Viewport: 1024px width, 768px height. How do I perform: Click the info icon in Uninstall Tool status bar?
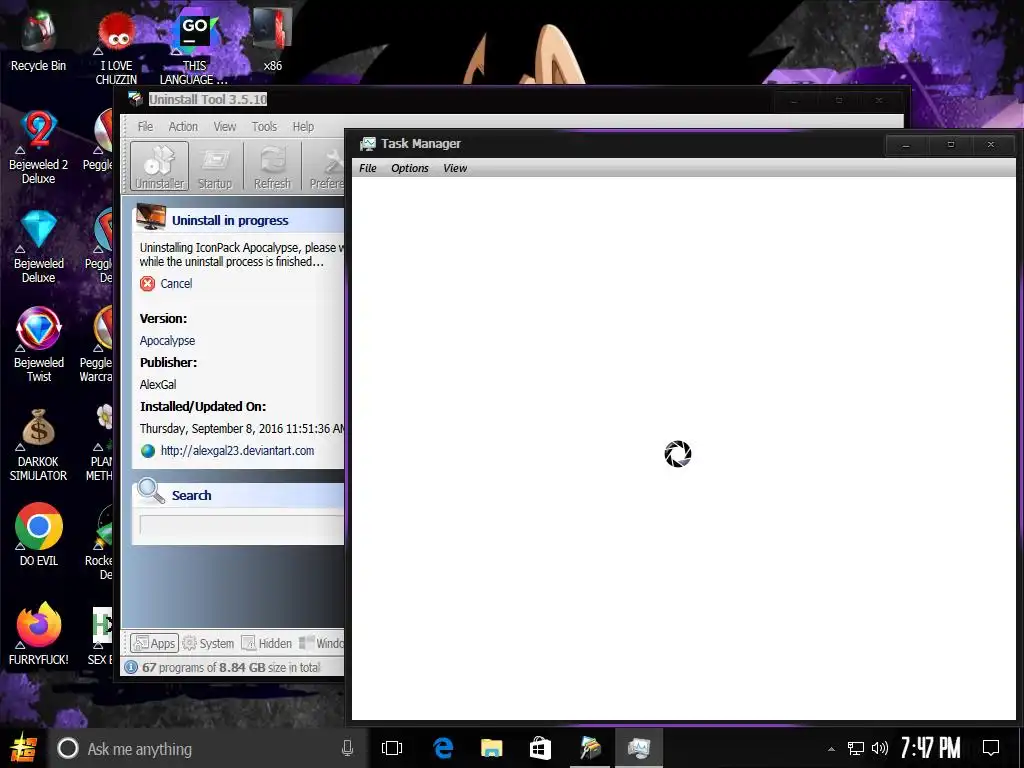(131, 667)
